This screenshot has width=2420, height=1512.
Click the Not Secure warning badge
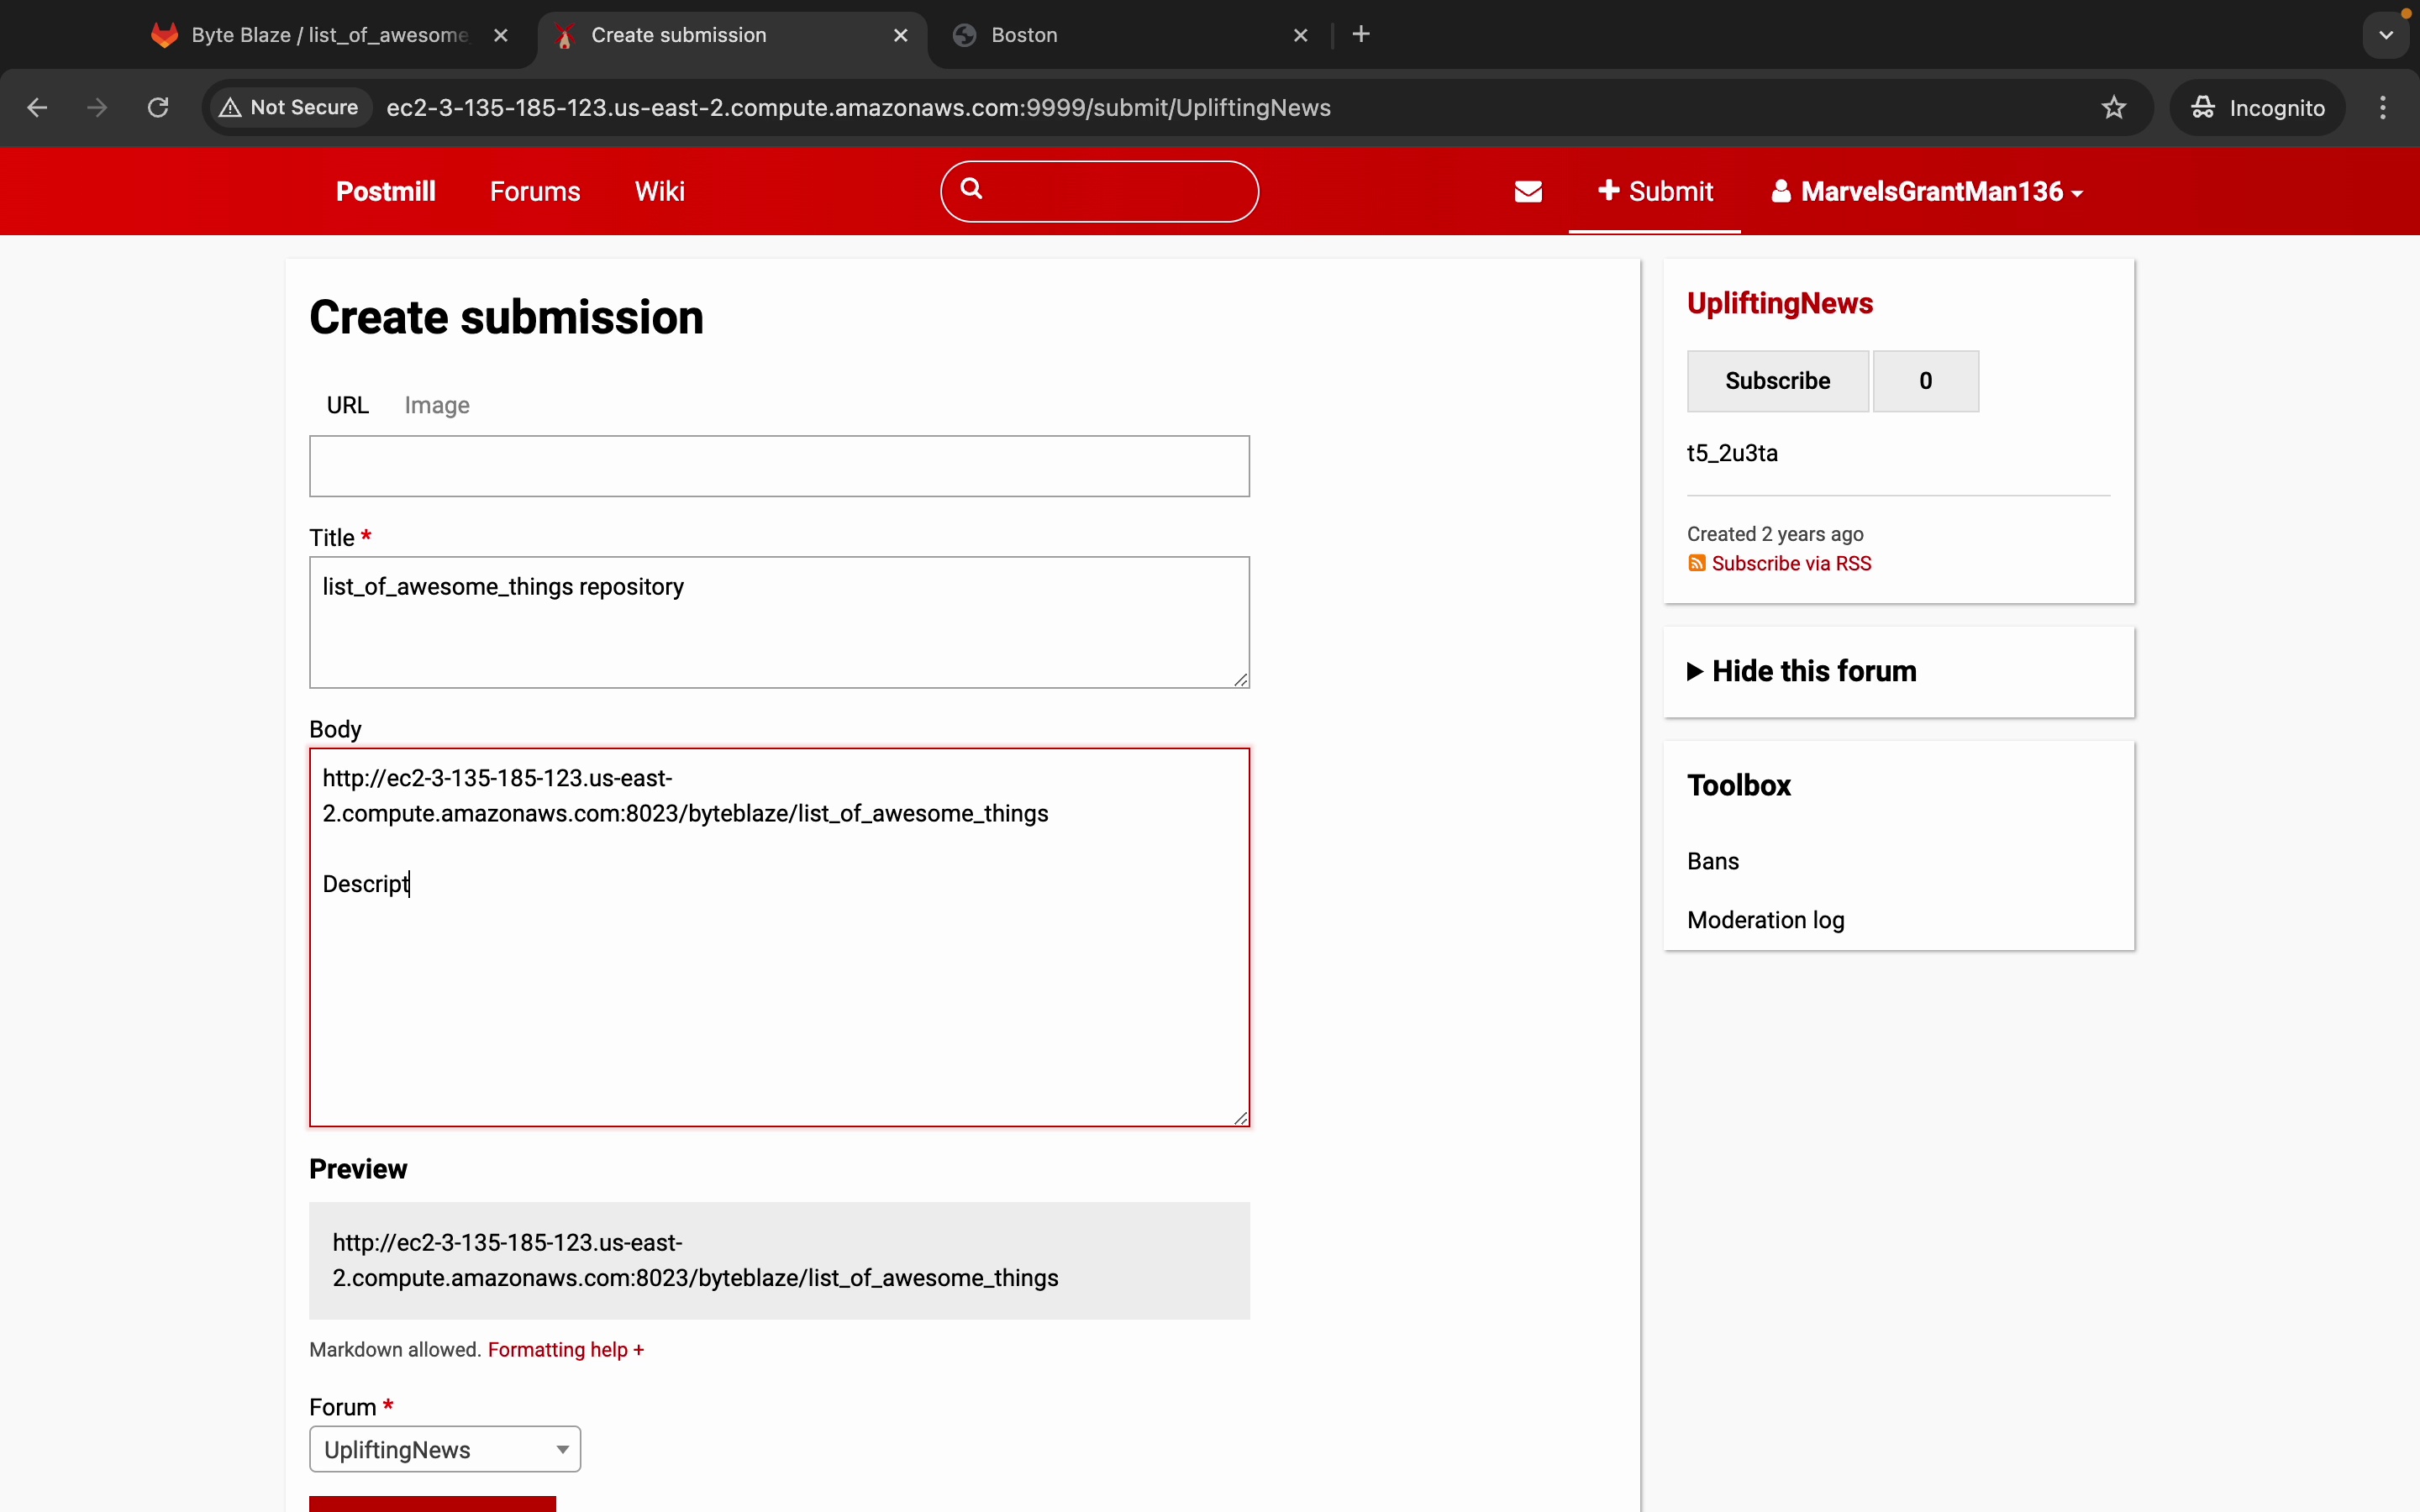pyautogui.click(x=290, y=108)
